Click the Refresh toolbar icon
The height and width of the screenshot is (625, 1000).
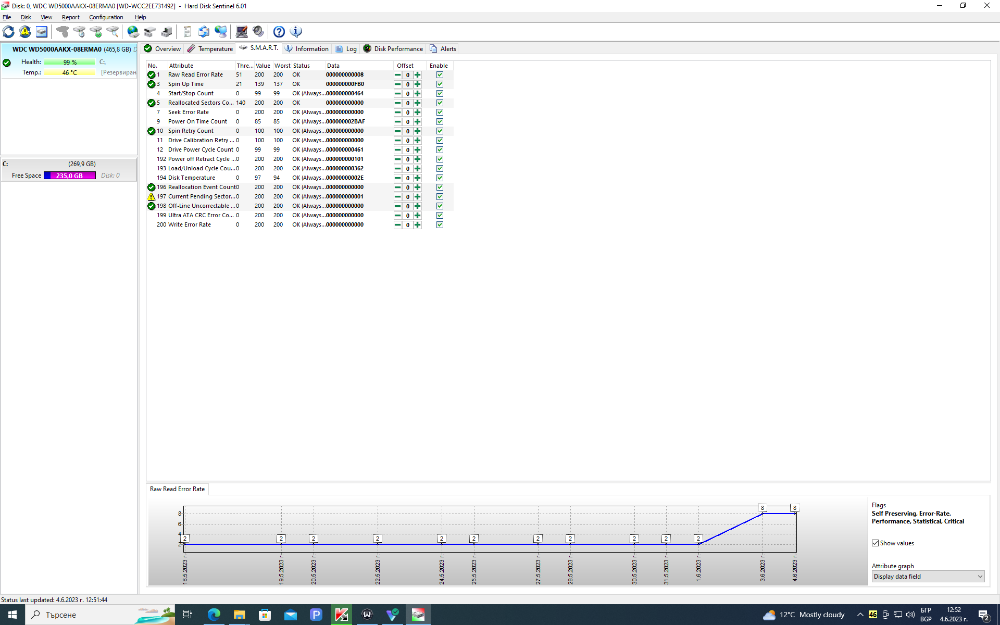click(8, 31)
